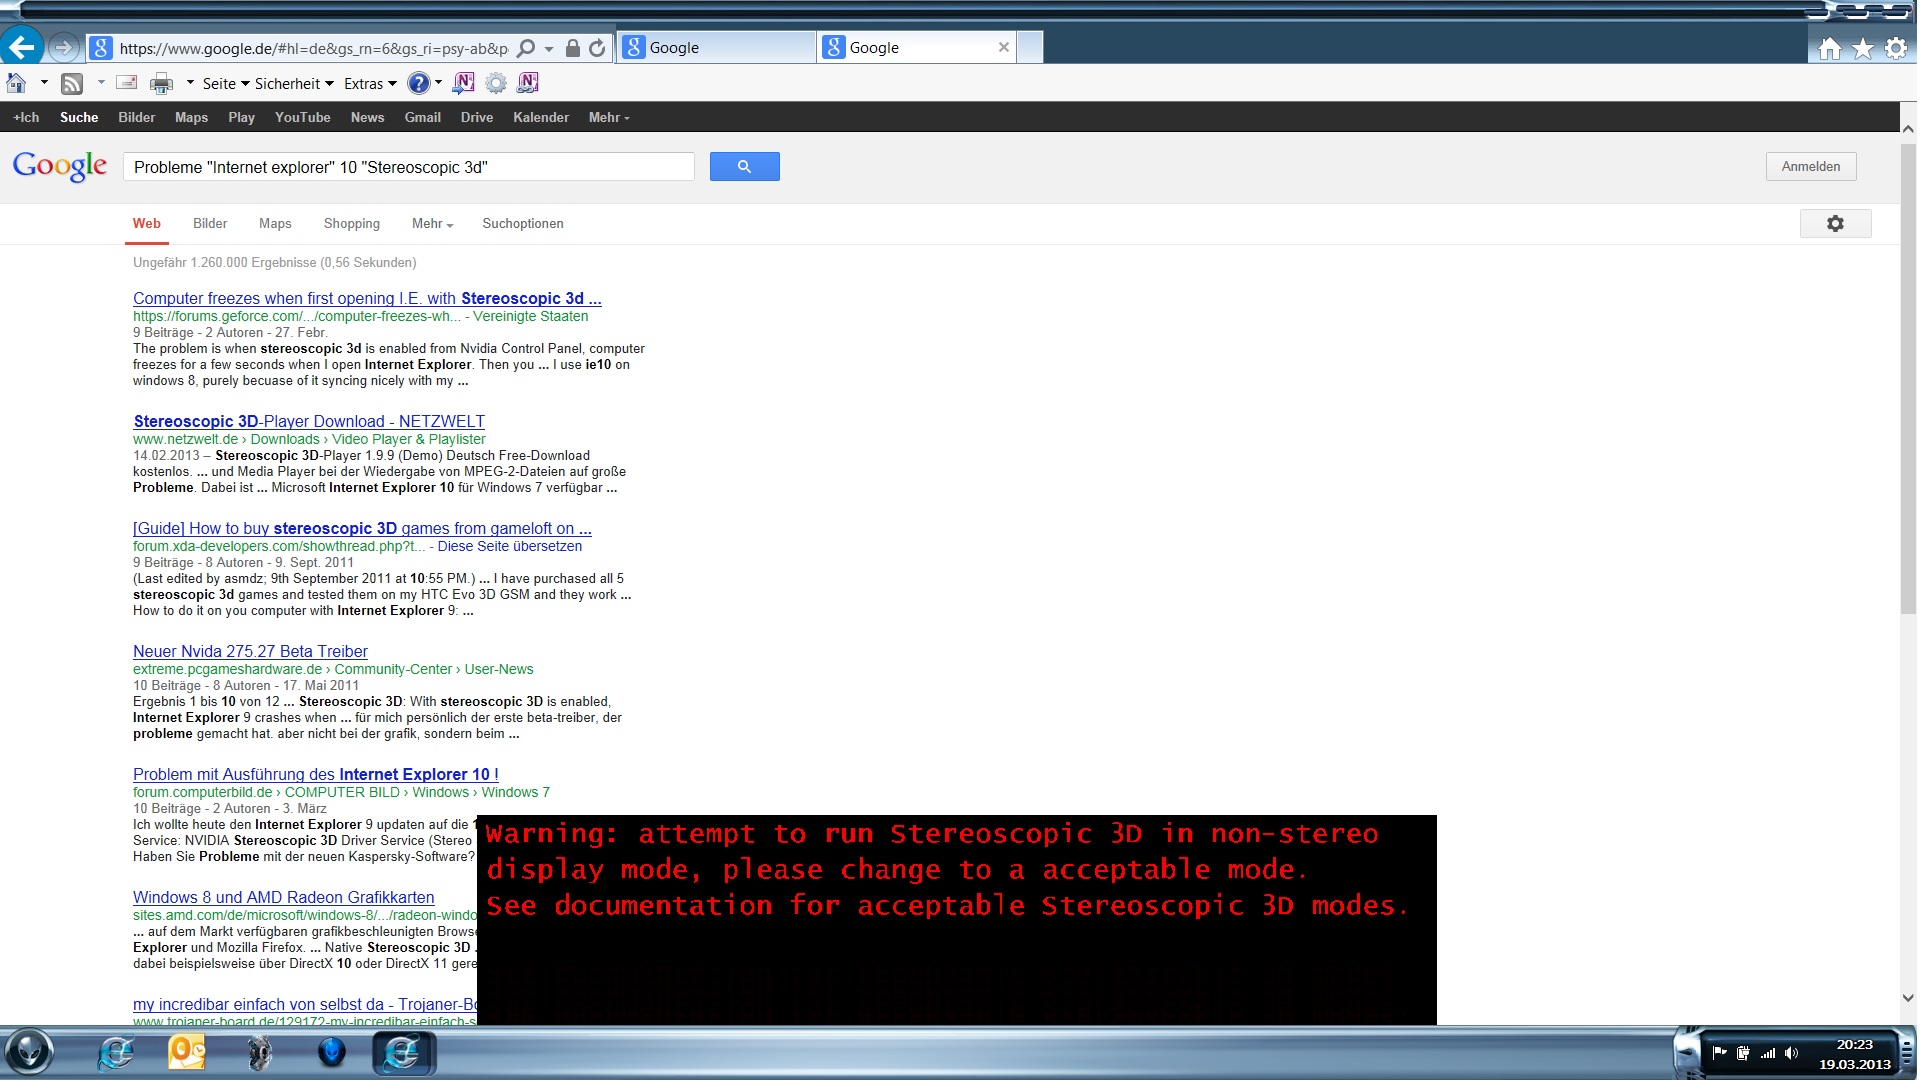Open Suchoptionen search tools

click(523, 223)
